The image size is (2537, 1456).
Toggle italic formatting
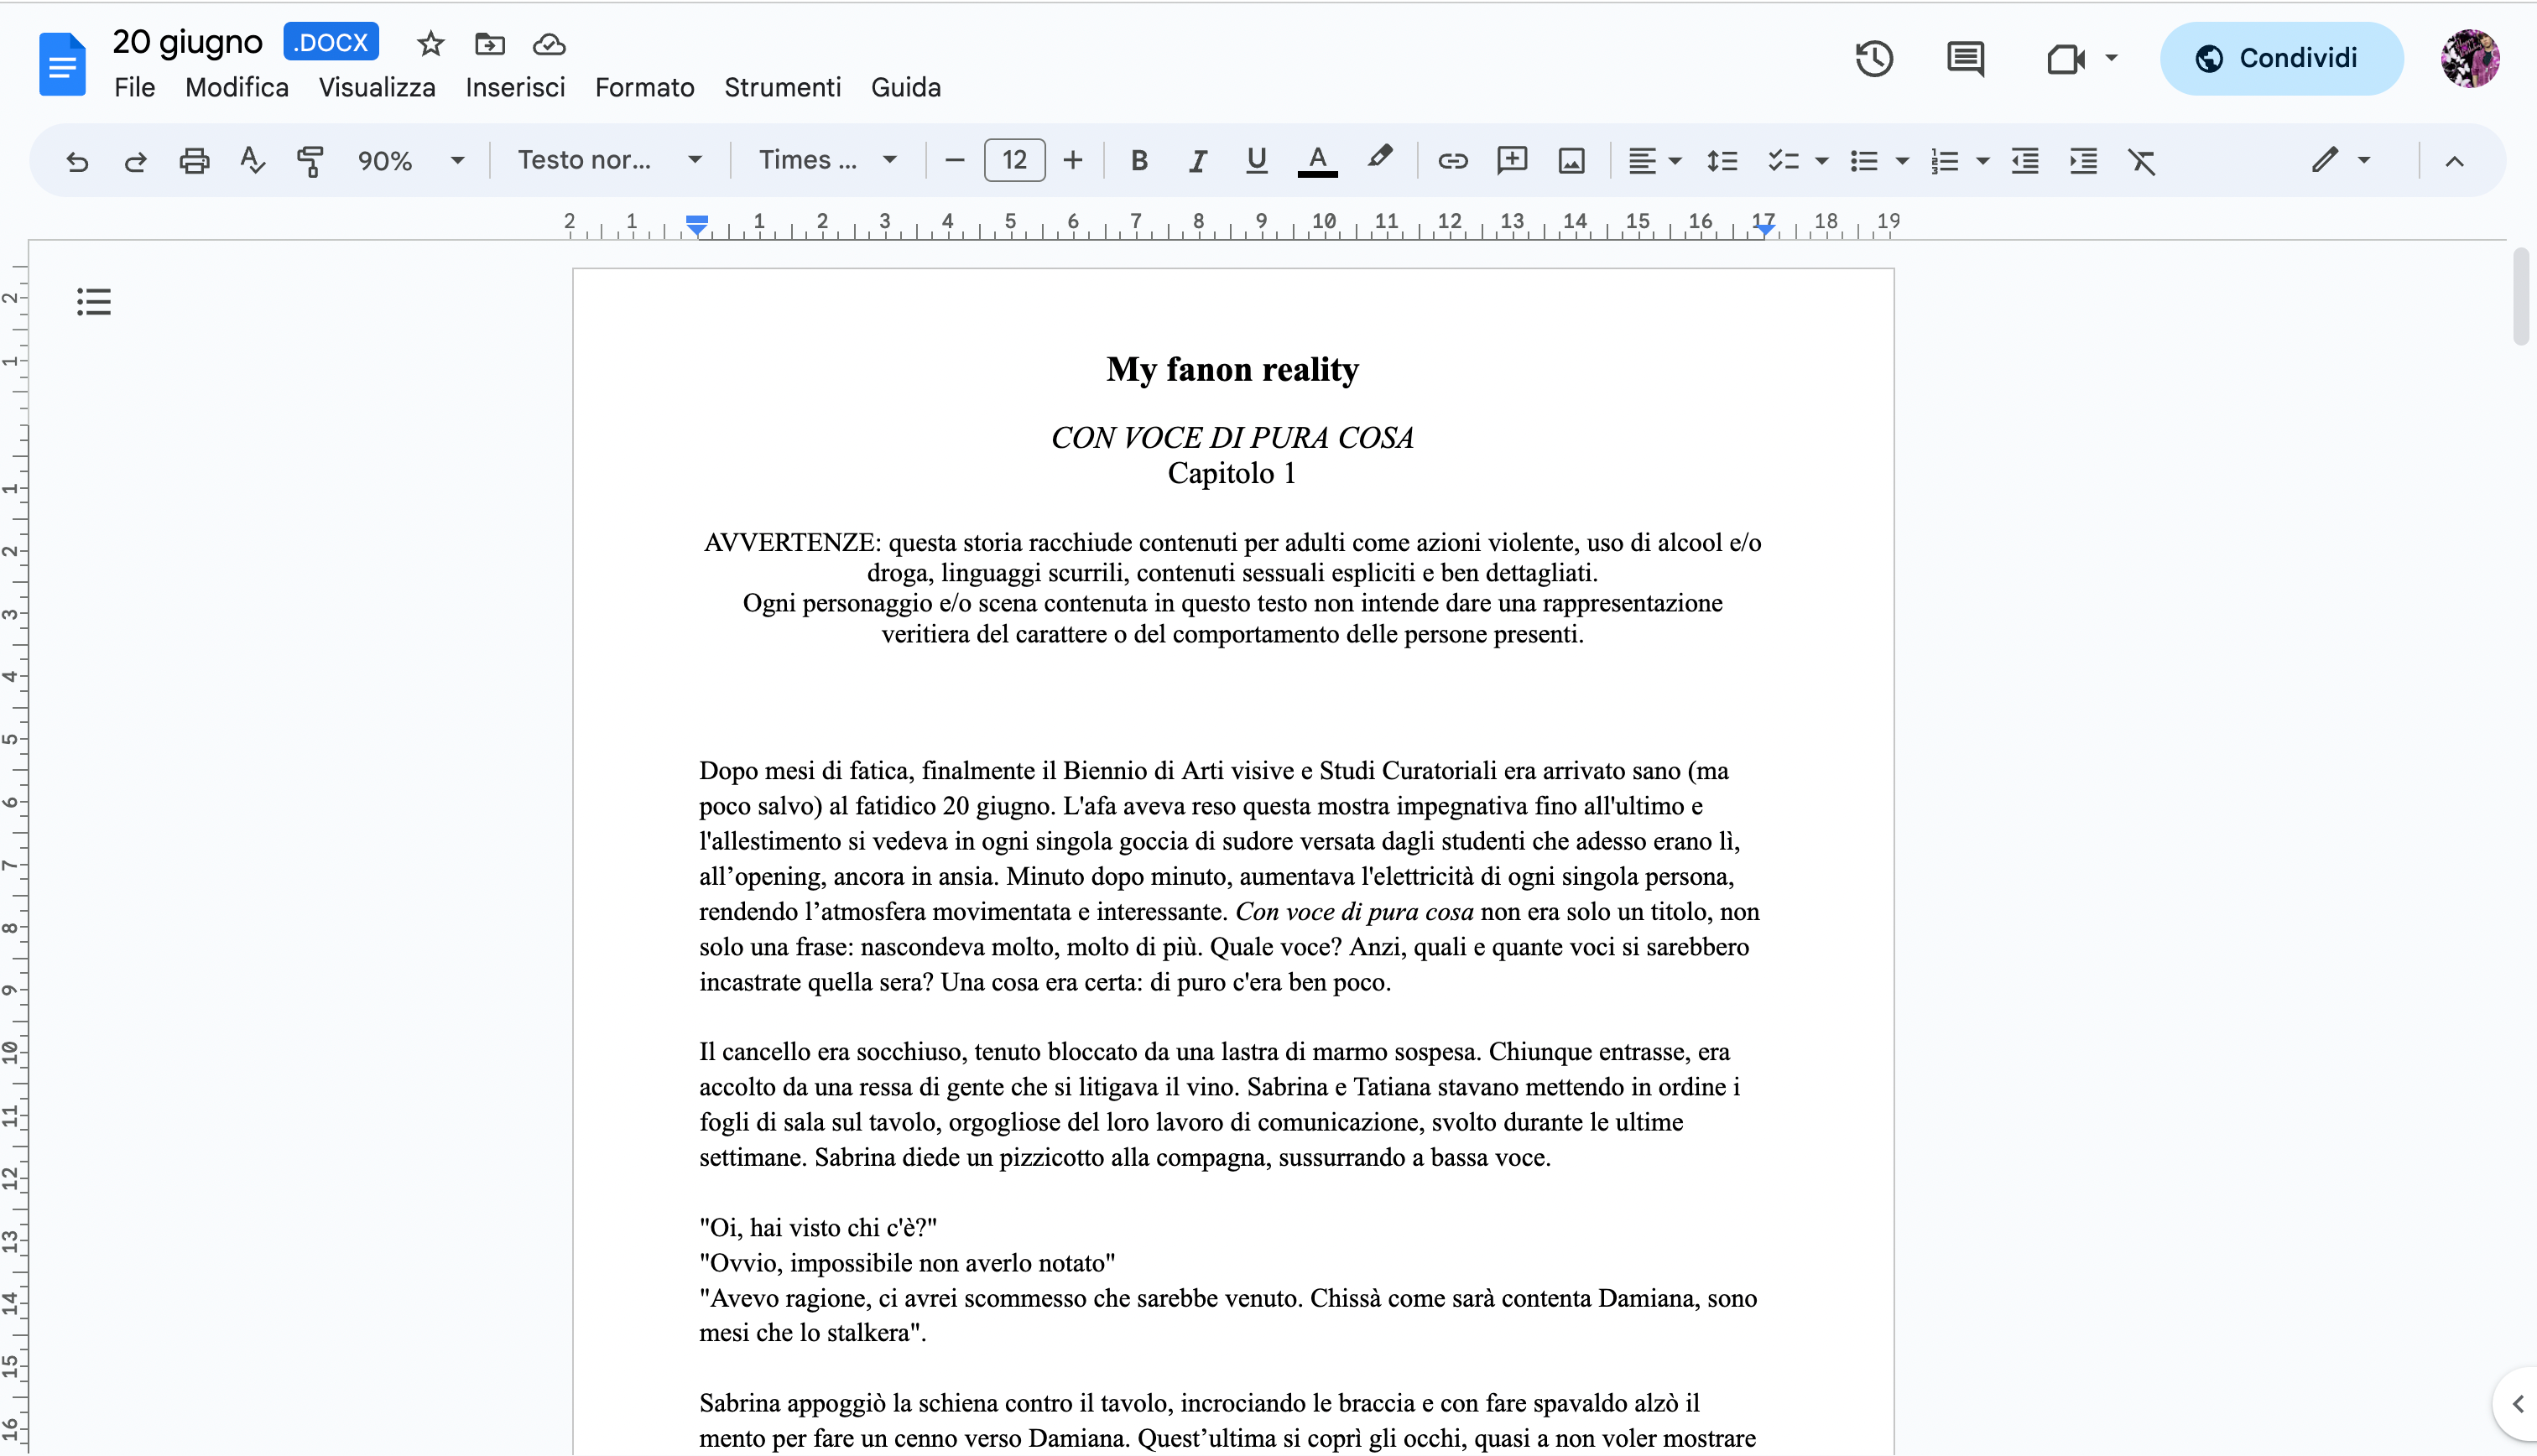(1197, 160)
